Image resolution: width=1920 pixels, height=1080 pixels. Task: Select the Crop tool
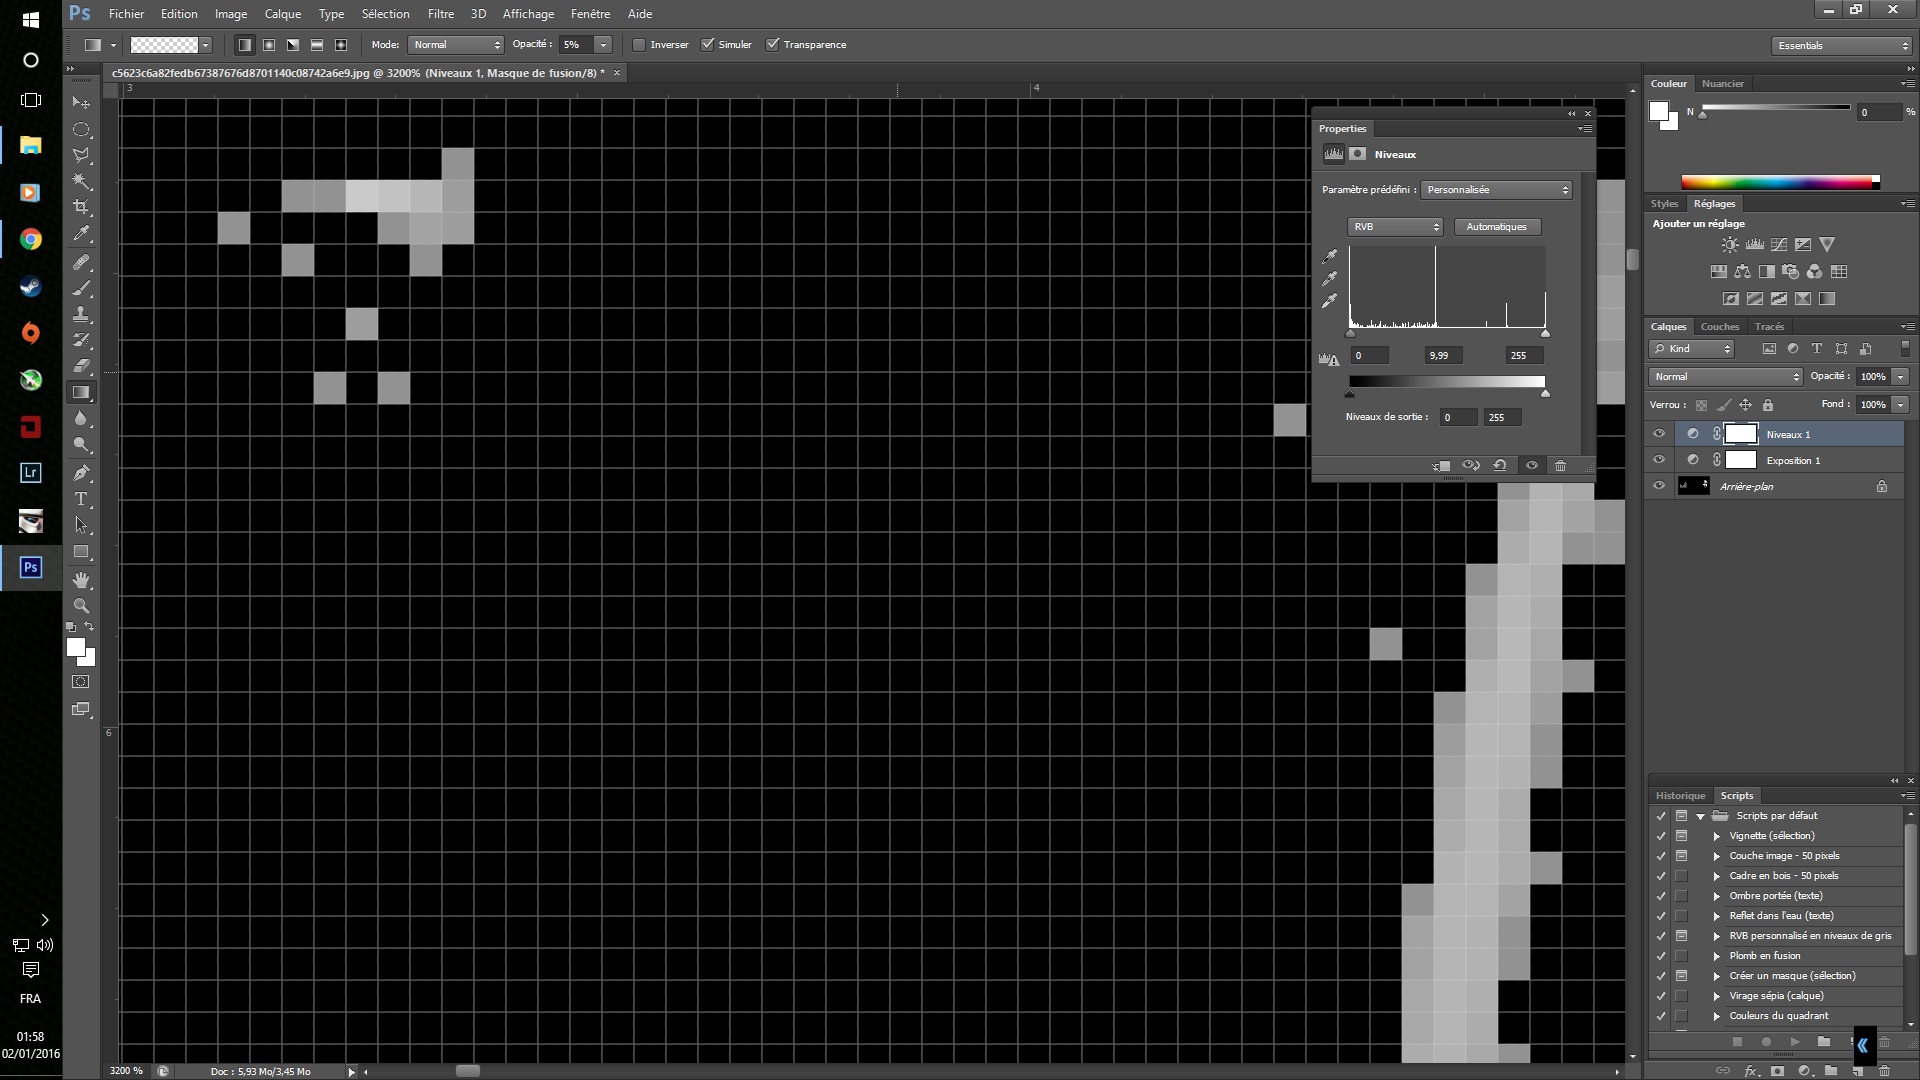click(x=81, y=207)
